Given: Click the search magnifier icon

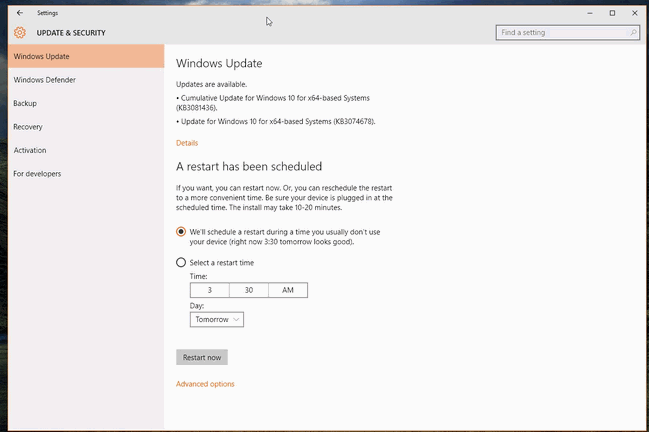Looking at the screenshot, I should pyautogui.click(x=633, y=32).
